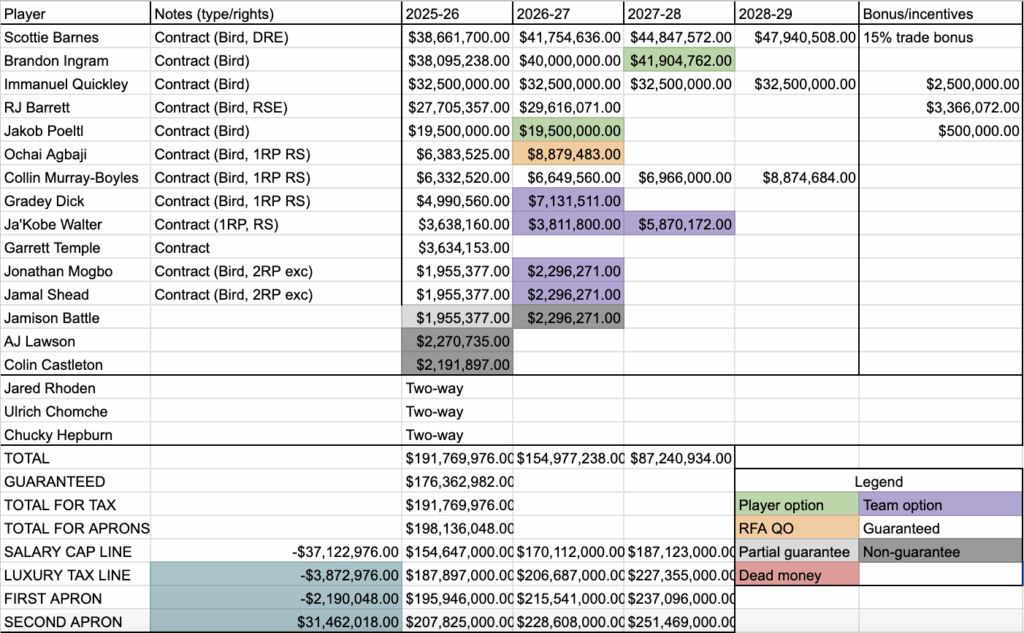Screen dimensions: 1024x633
Task: Select the green Player option legend swatch
Action: pyautogui.click(x=797, y=505)
